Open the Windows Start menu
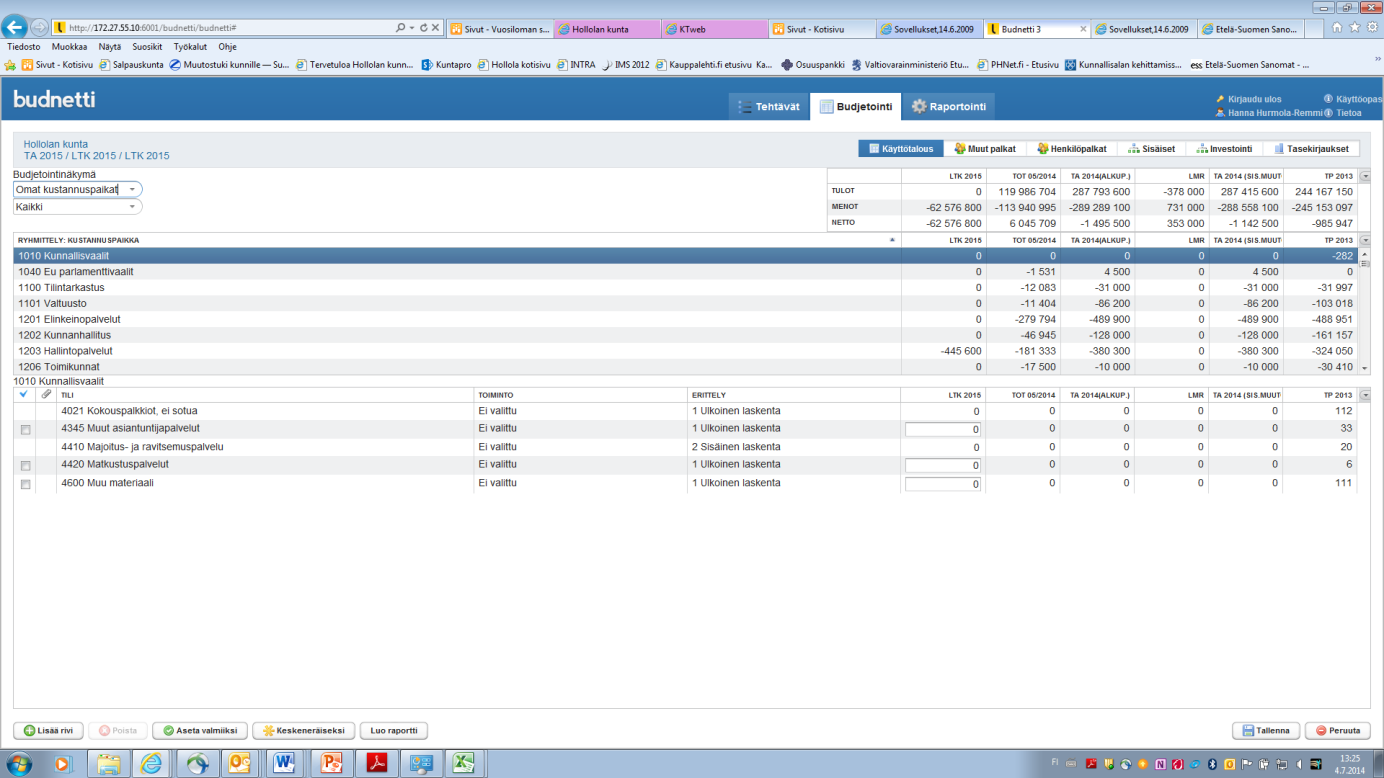 click(19, 764)
